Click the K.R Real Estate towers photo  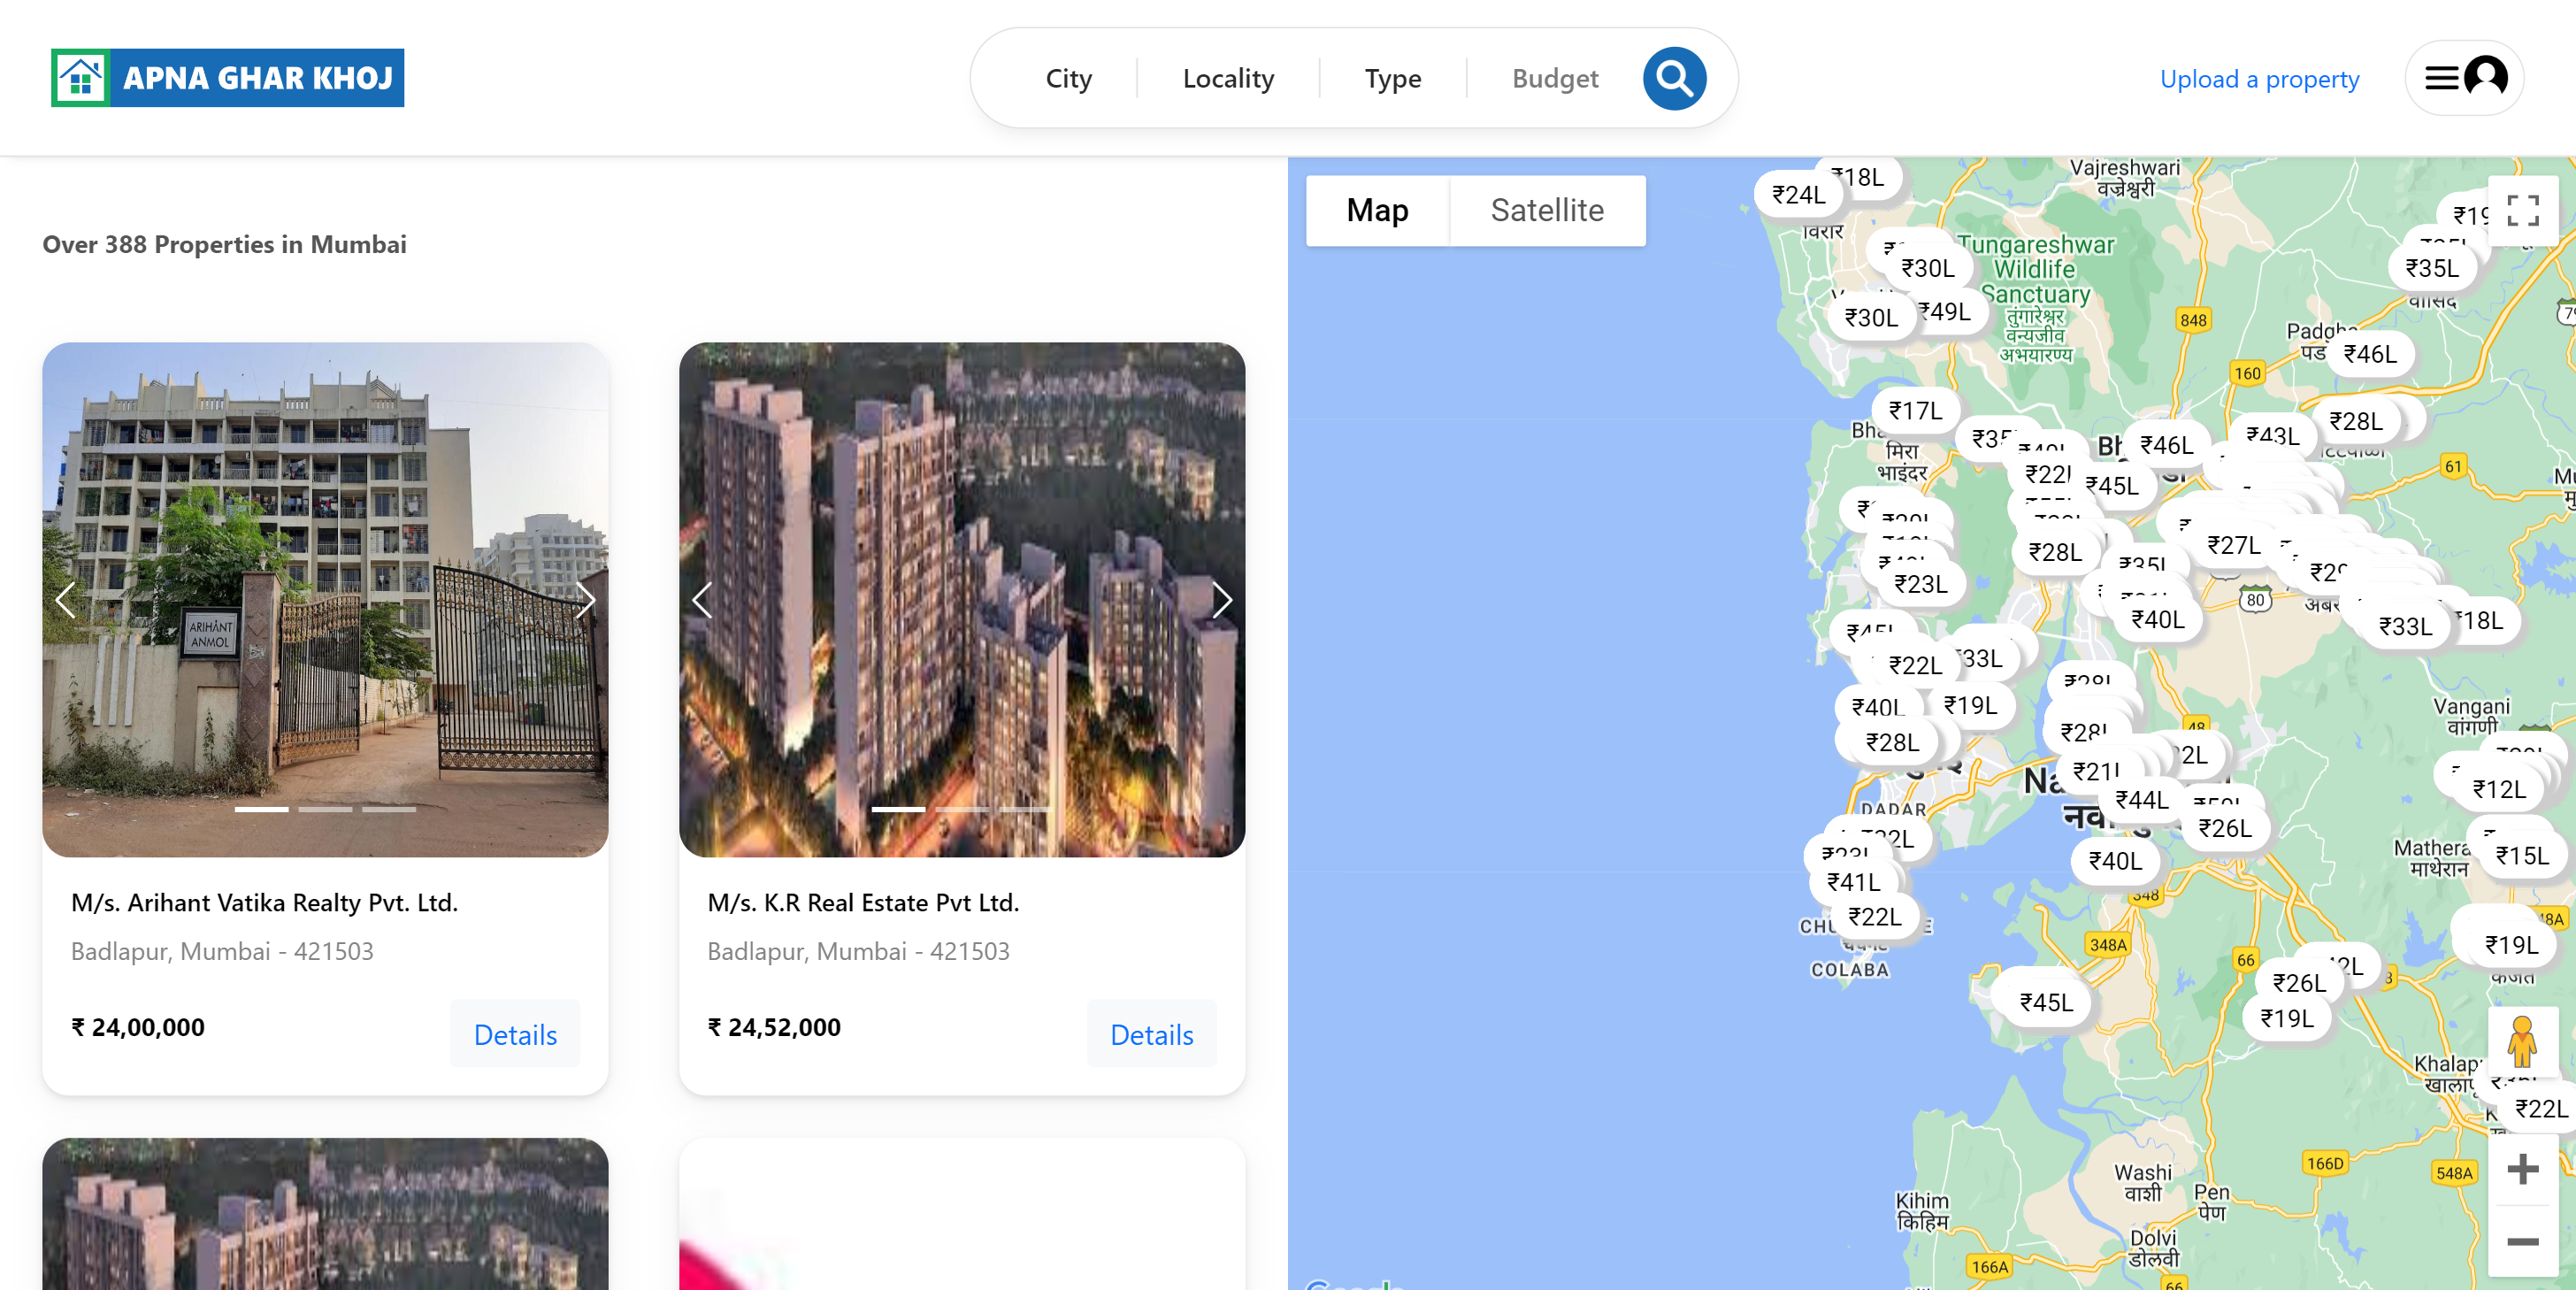tap(962, 600)
